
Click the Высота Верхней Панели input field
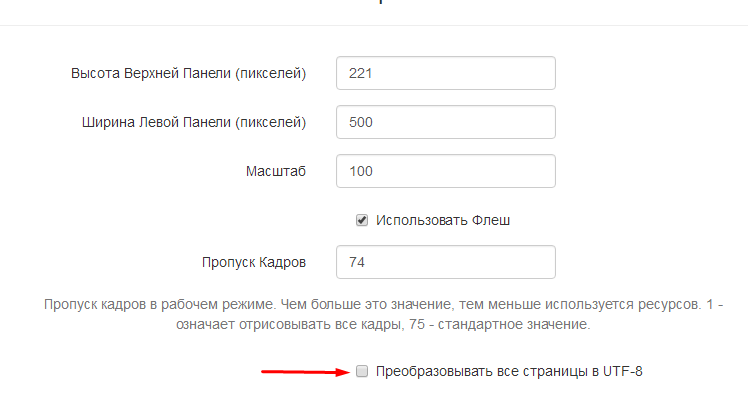[445, 73]
